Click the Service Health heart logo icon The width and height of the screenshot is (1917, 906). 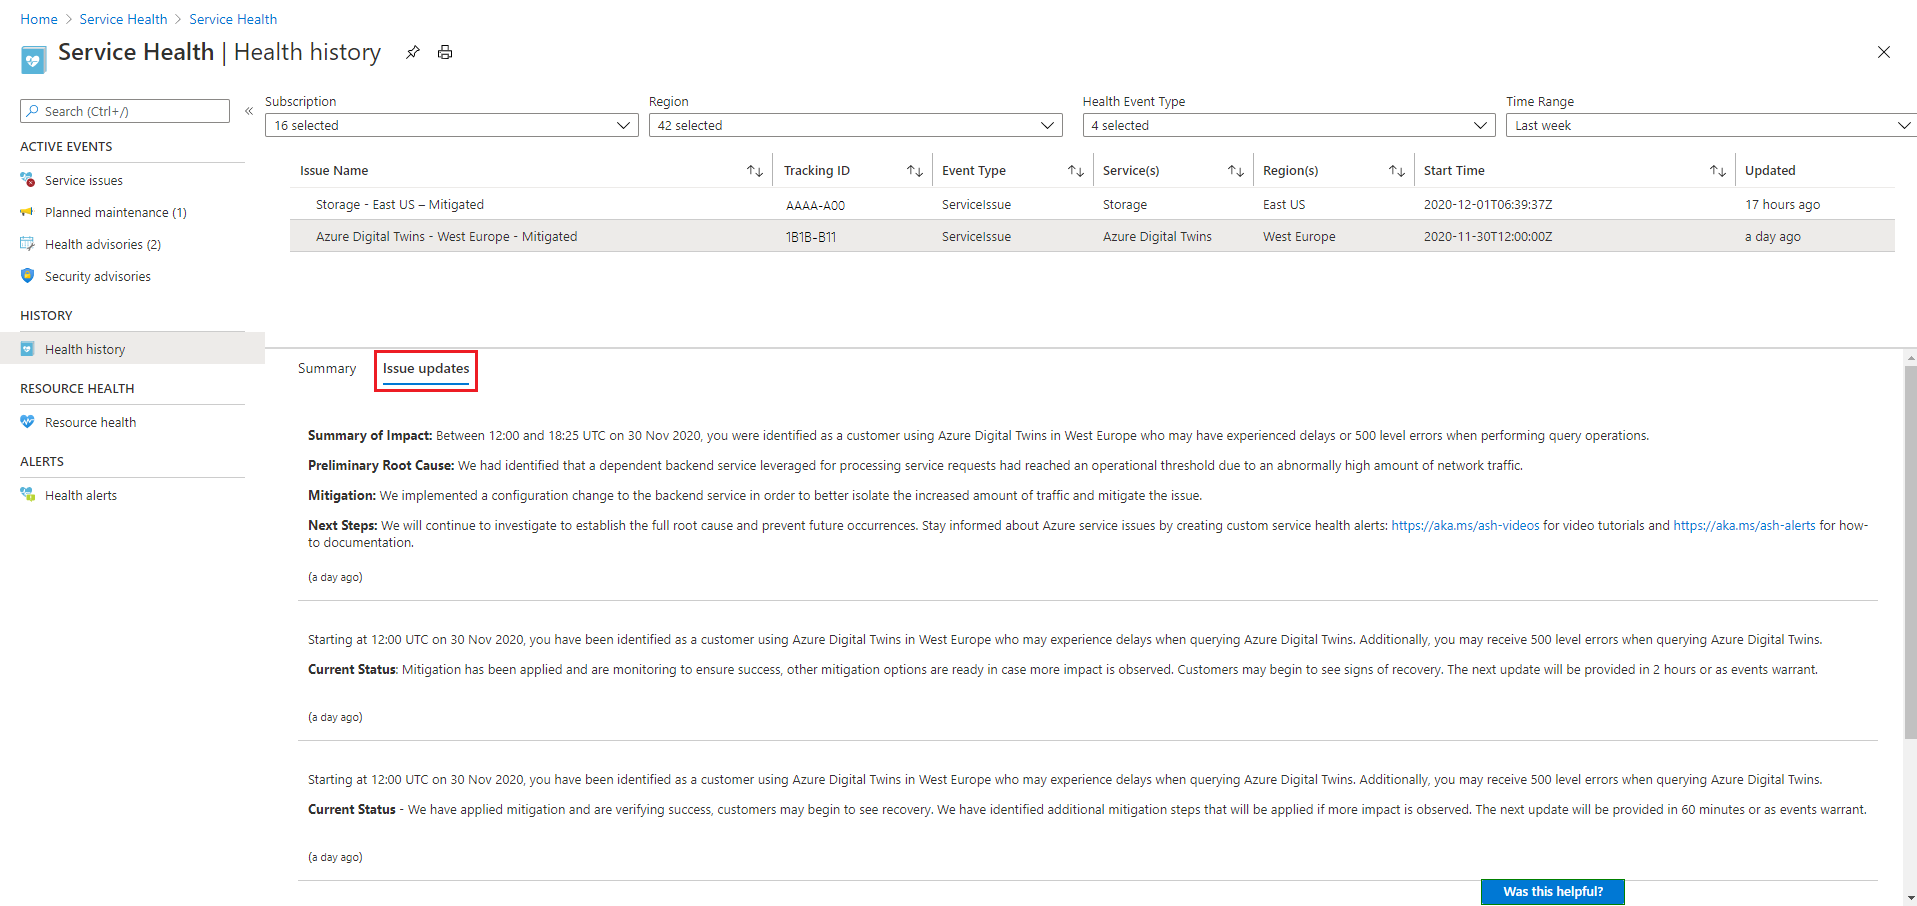click(33, 60)
